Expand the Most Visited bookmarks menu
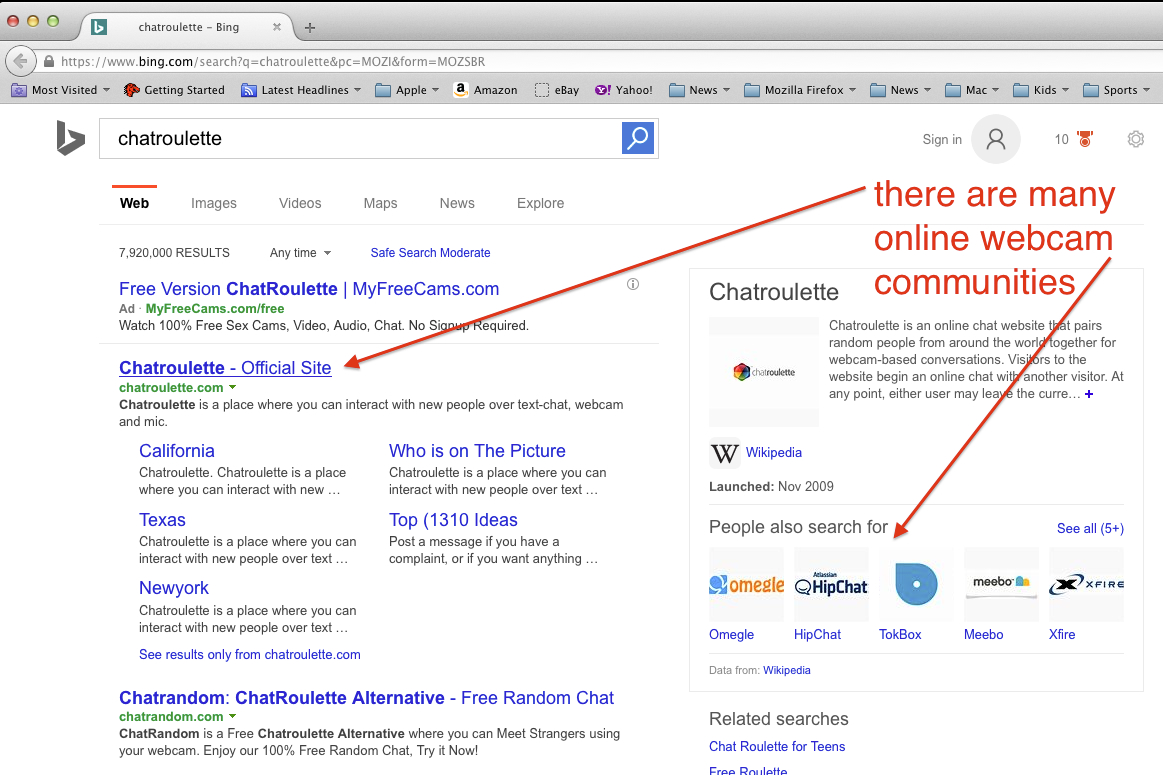The width and height of the screenshot is (1163, 775). [x=60, y=90]
